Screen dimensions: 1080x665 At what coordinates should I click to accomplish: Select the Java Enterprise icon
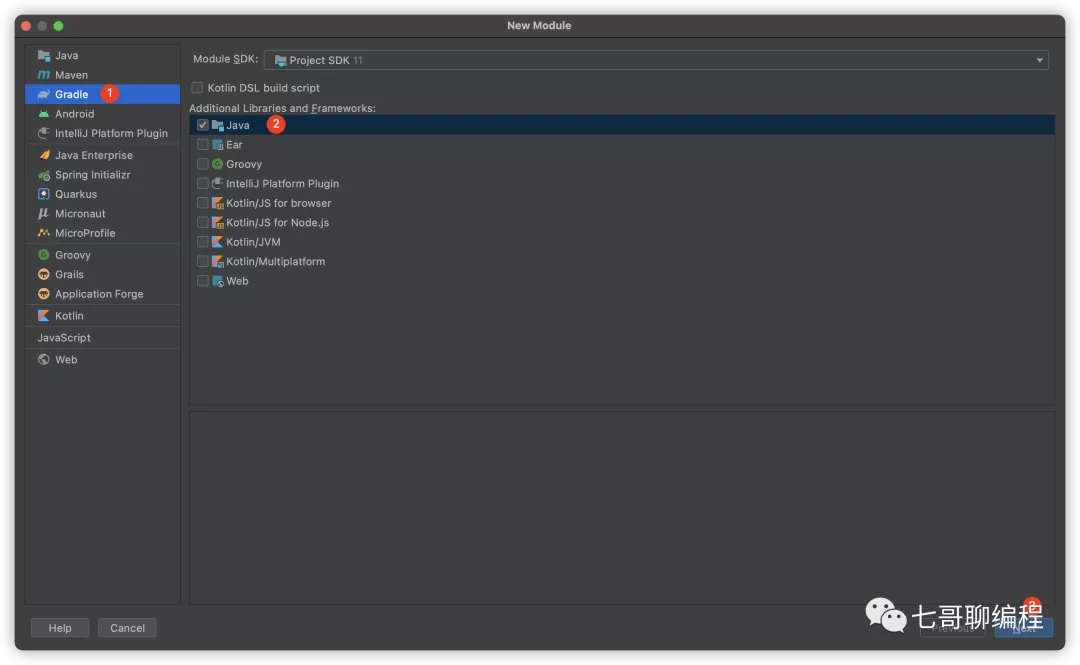(44, 155)
